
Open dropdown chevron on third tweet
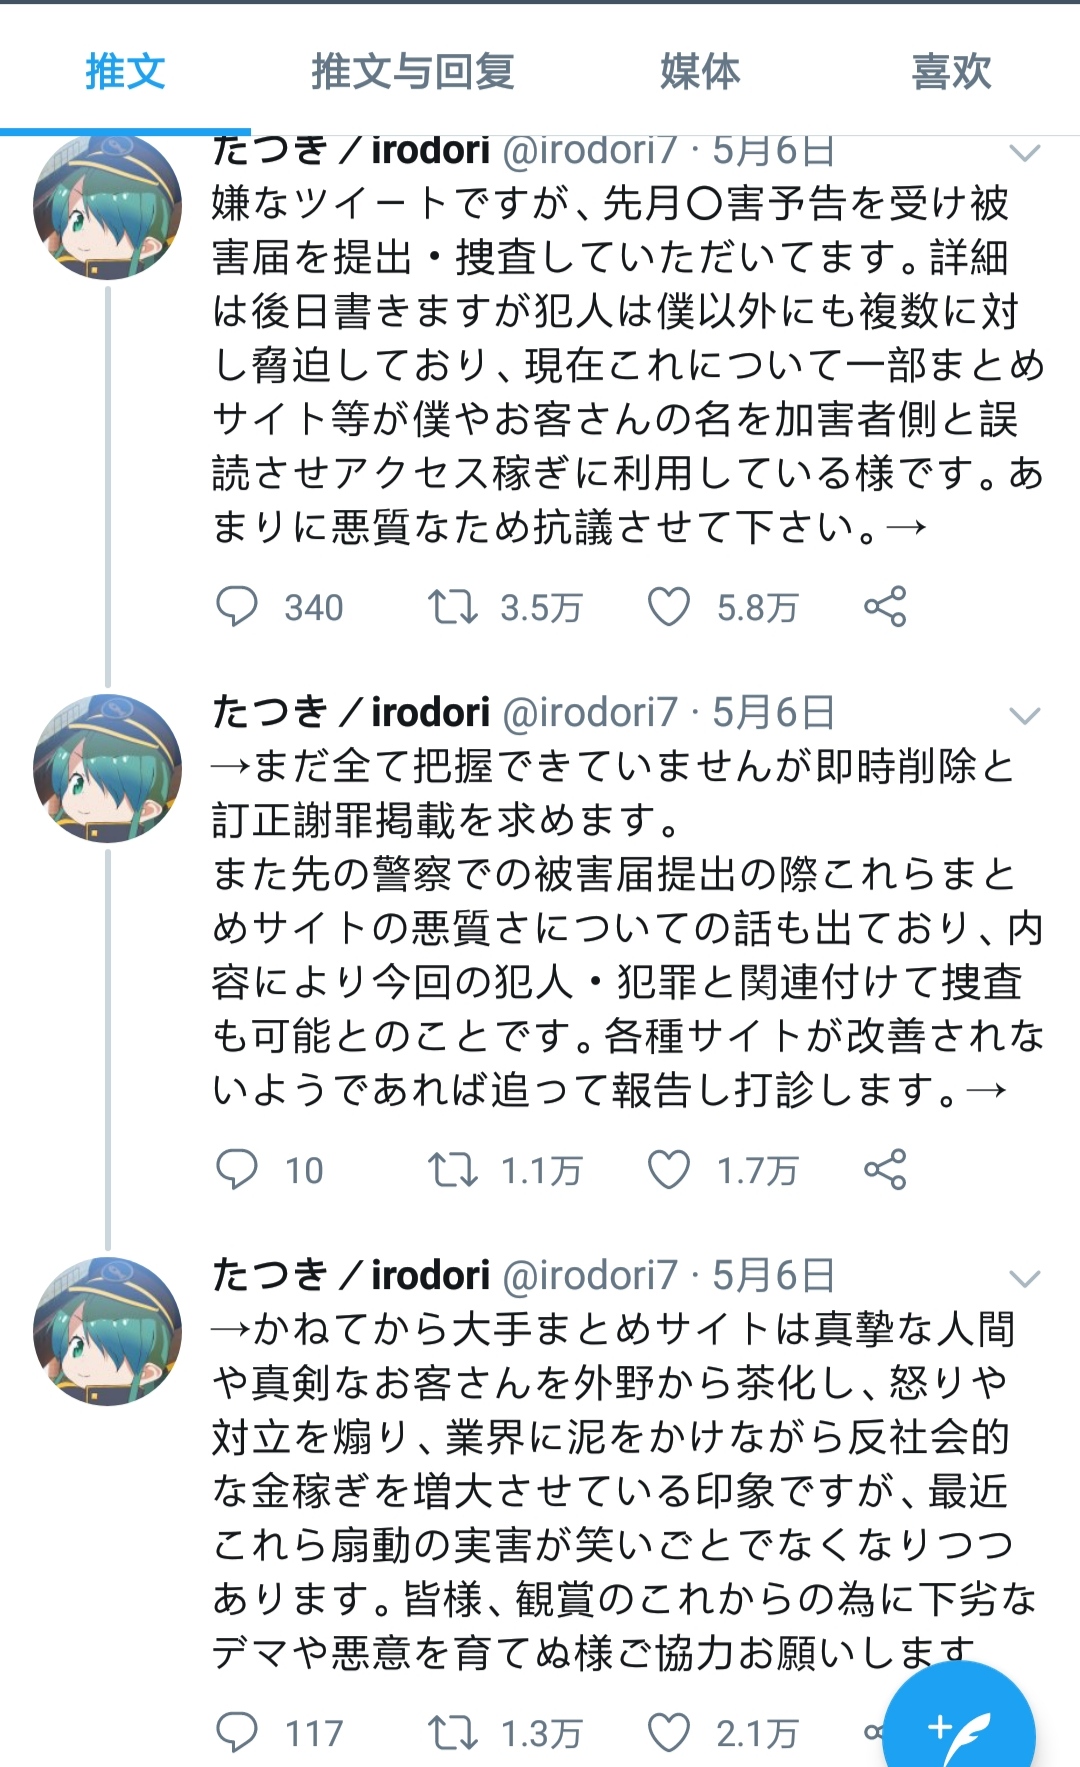pos(1025,1278)
